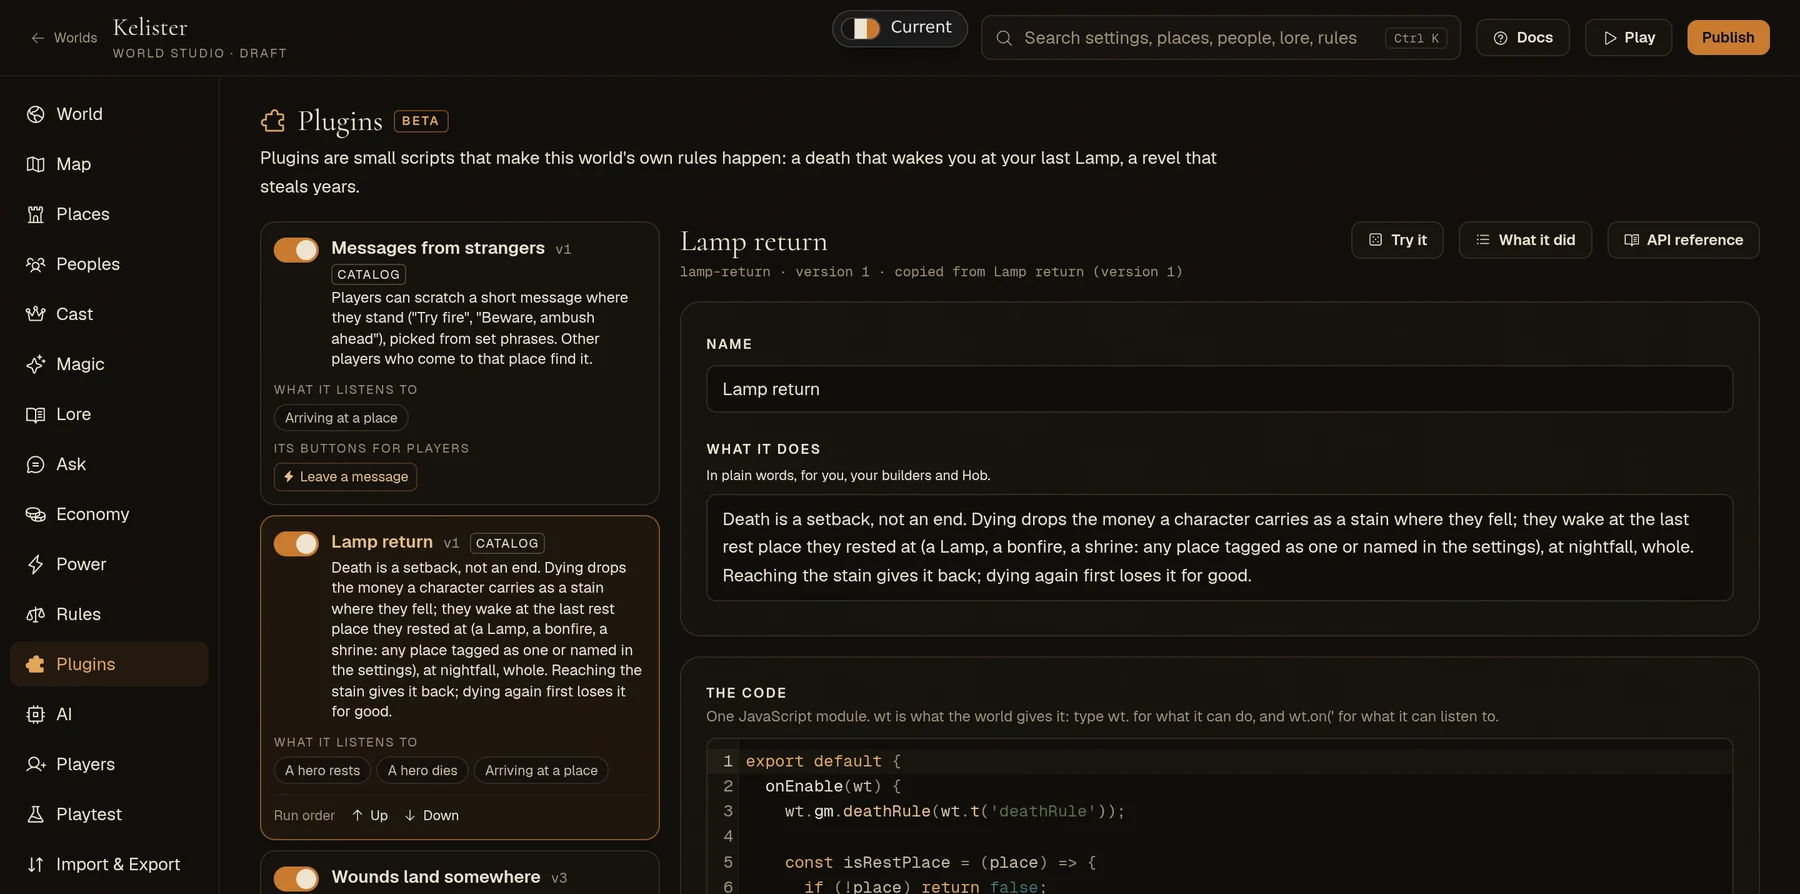
Task: Click the Players person icon
Action: point(36,764)
